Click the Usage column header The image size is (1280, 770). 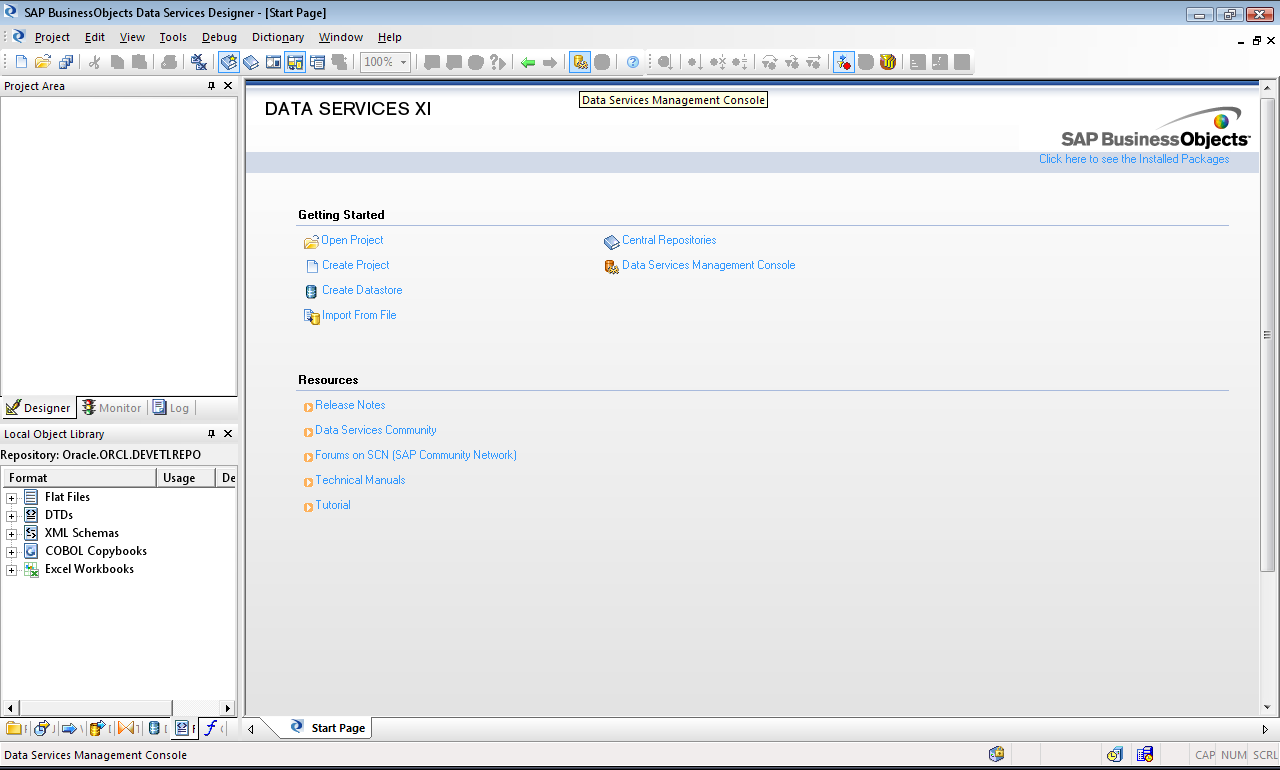click(186, 478)
